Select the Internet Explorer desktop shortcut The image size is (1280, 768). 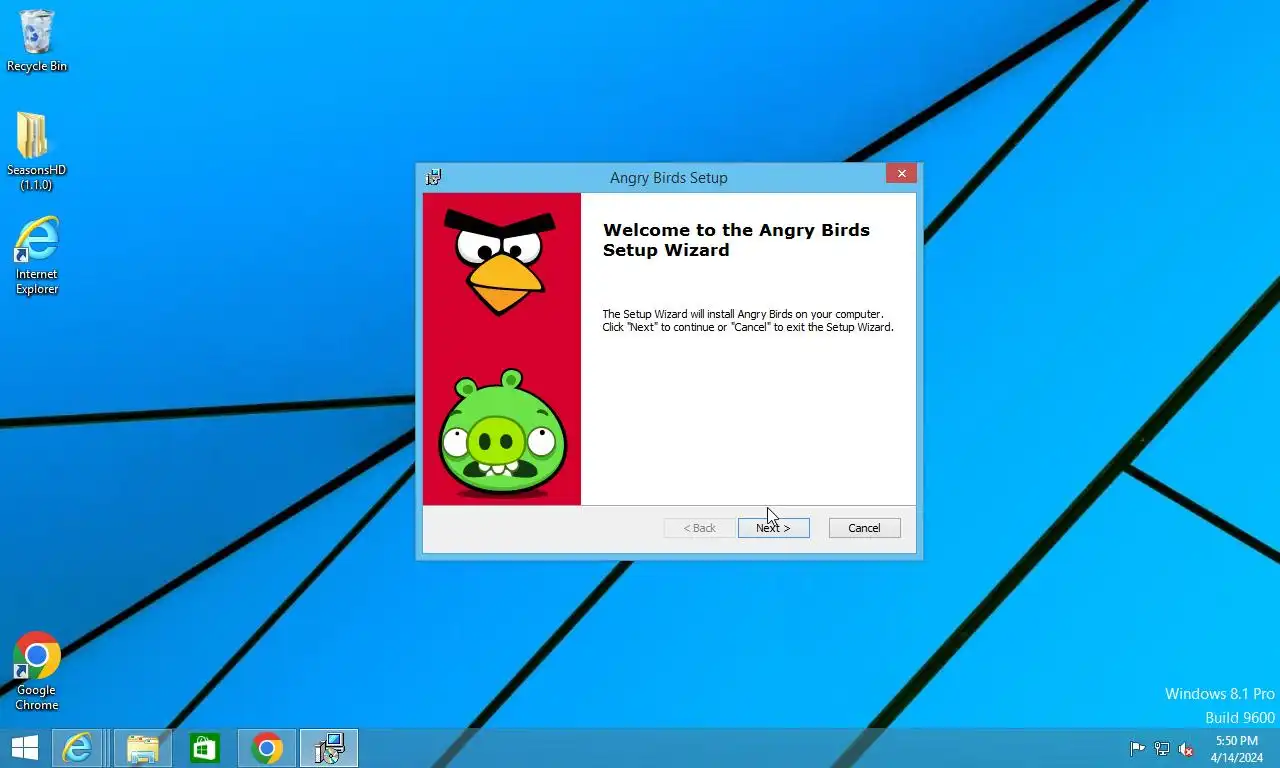(37, 256)
